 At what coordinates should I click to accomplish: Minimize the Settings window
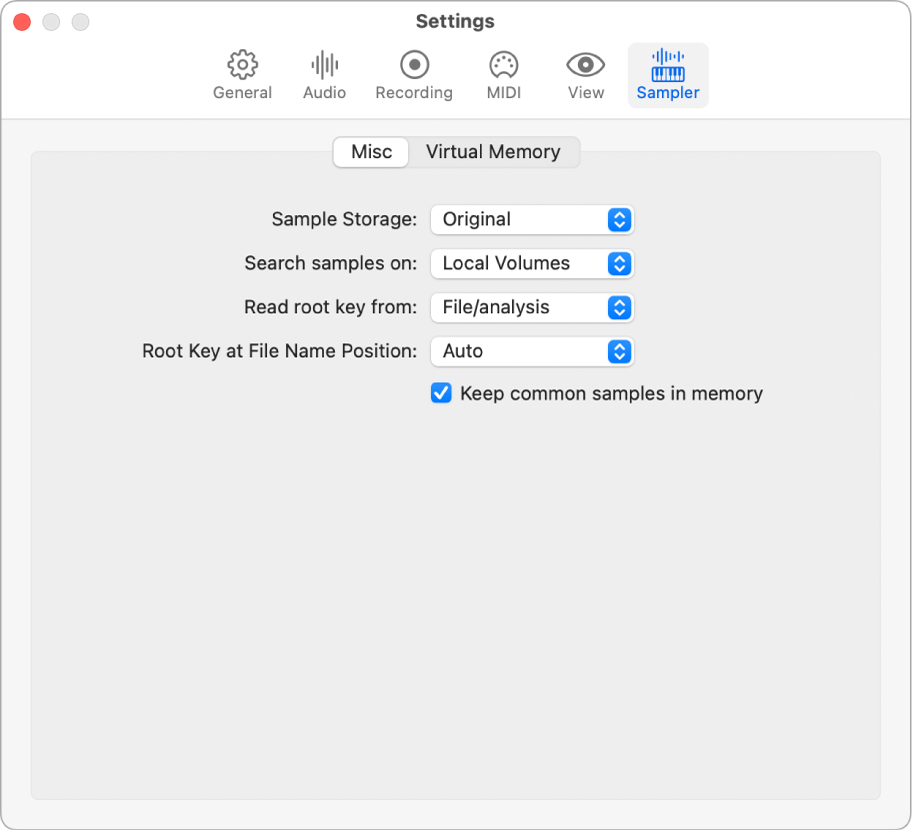pyautogui.click(x=51, y=20)
